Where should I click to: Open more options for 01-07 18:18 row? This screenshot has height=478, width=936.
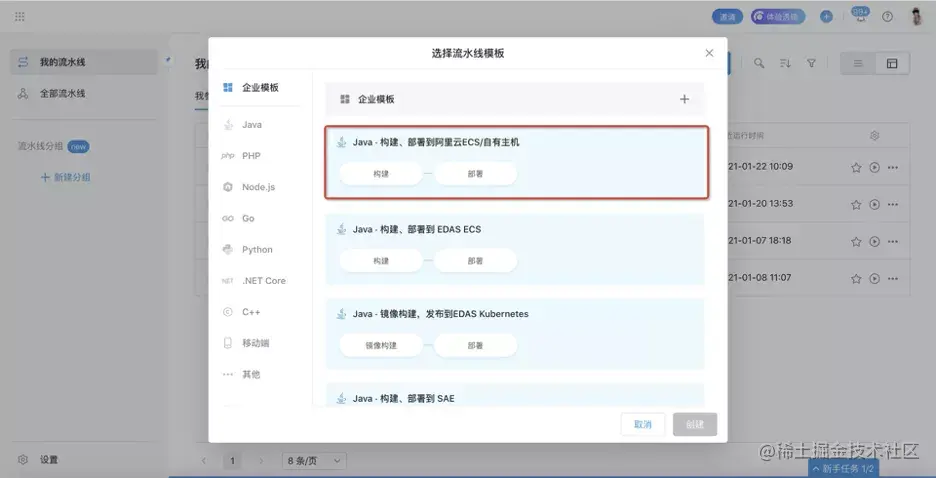893,242
